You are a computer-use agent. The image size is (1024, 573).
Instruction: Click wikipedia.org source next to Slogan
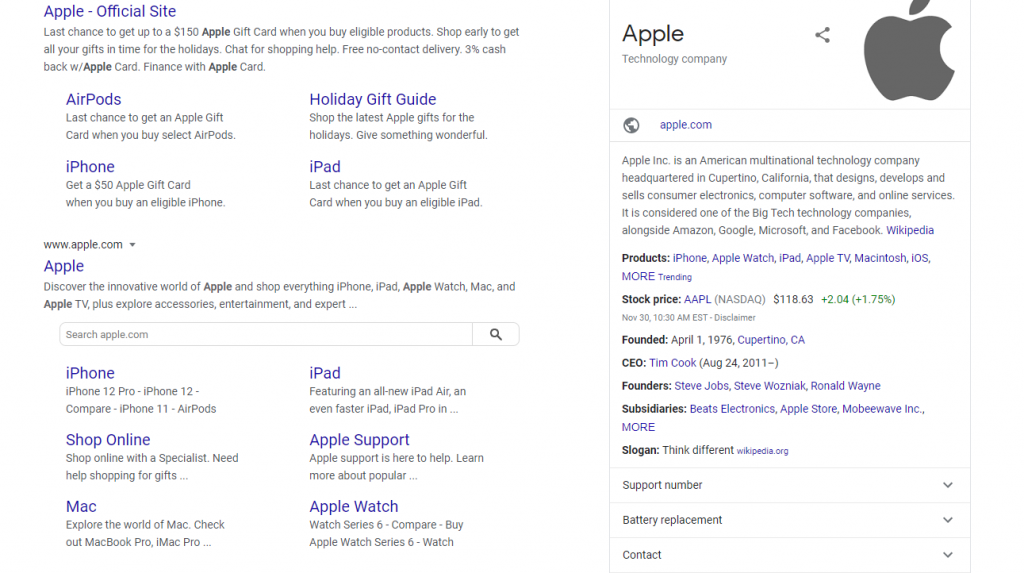click(762, 451)
